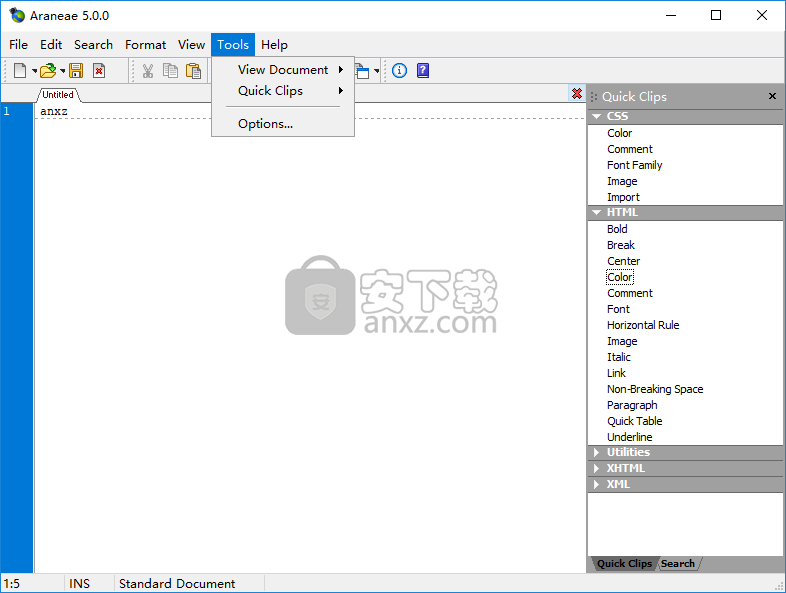Expand the Open file dropdown arrow
Viewport: 786px width, 593px height.
(x=63, y=71)
